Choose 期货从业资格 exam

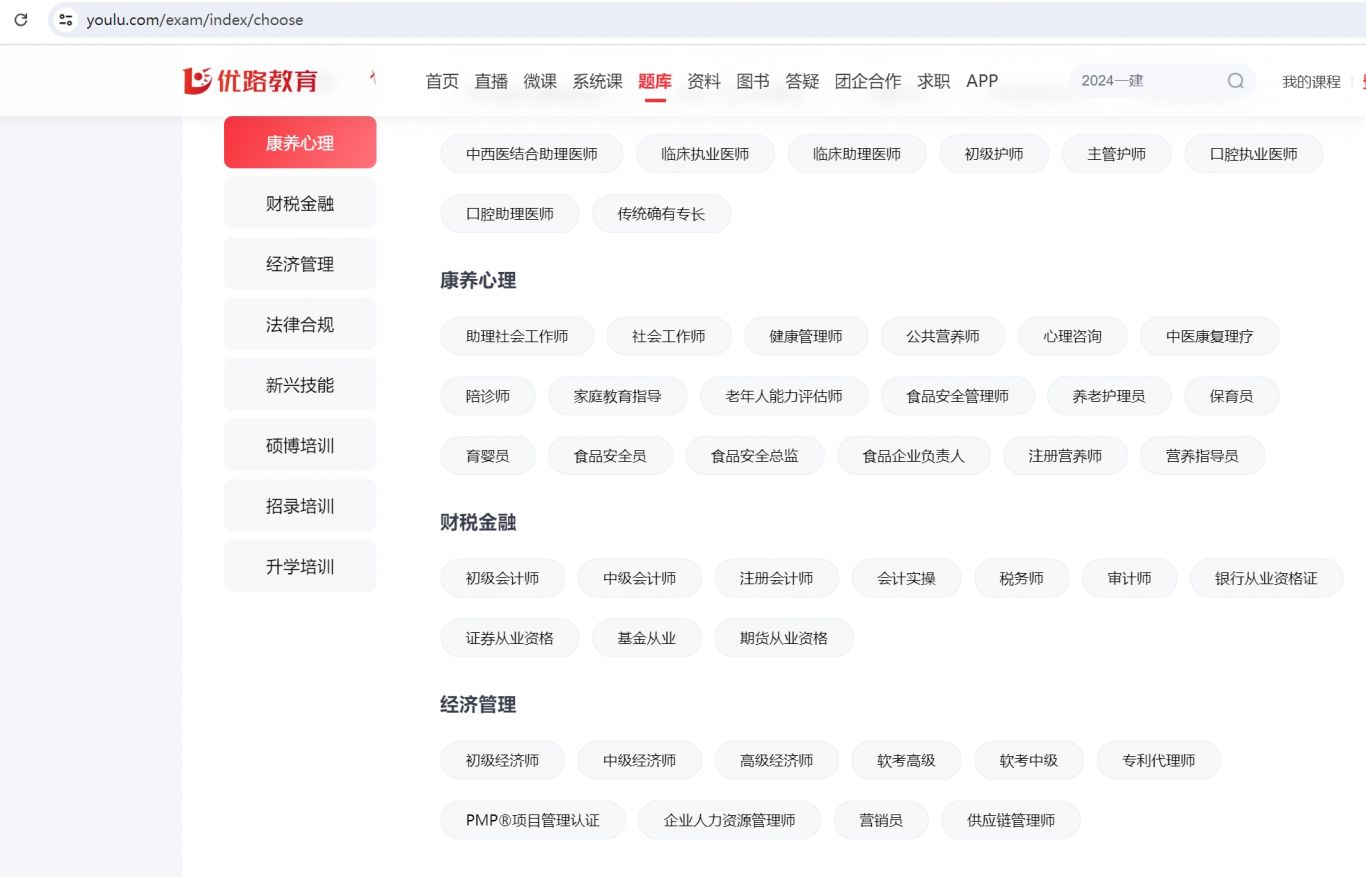[784, 638]
